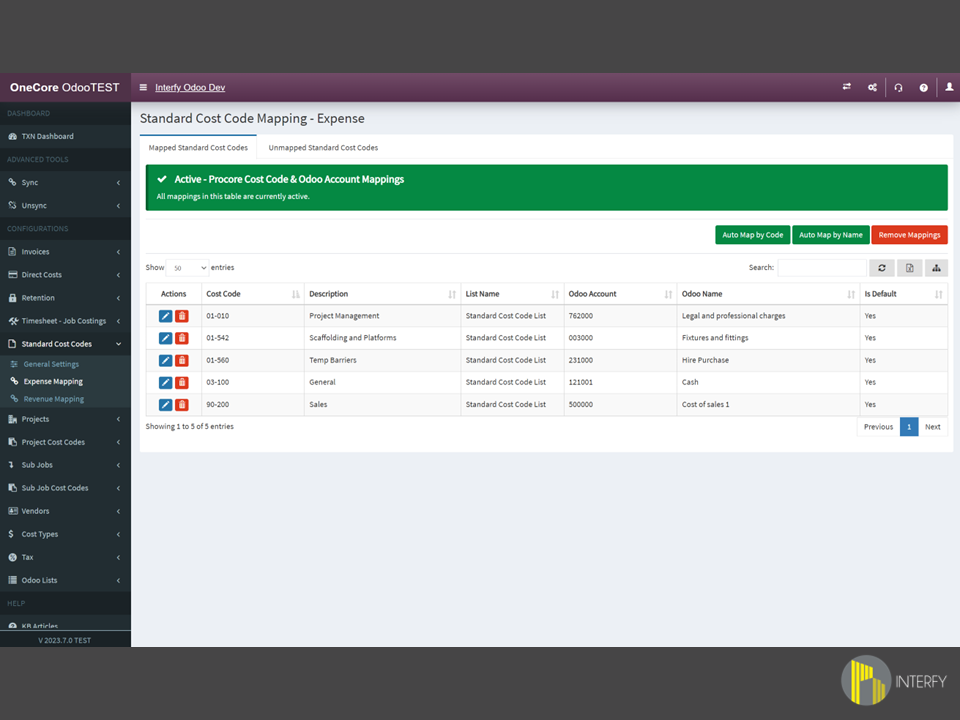Screen dimensions: 960x720
Task: Switch to Unmapped Standard Cost Codes tab
Action: pos(323,148)
